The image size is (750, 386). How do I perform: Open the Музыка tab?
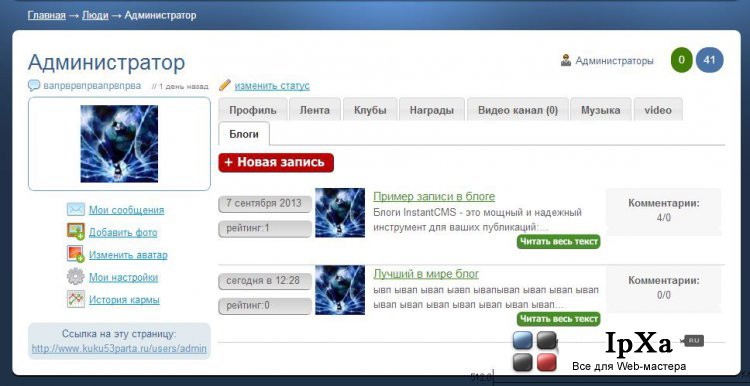click(x=601, y=110)
